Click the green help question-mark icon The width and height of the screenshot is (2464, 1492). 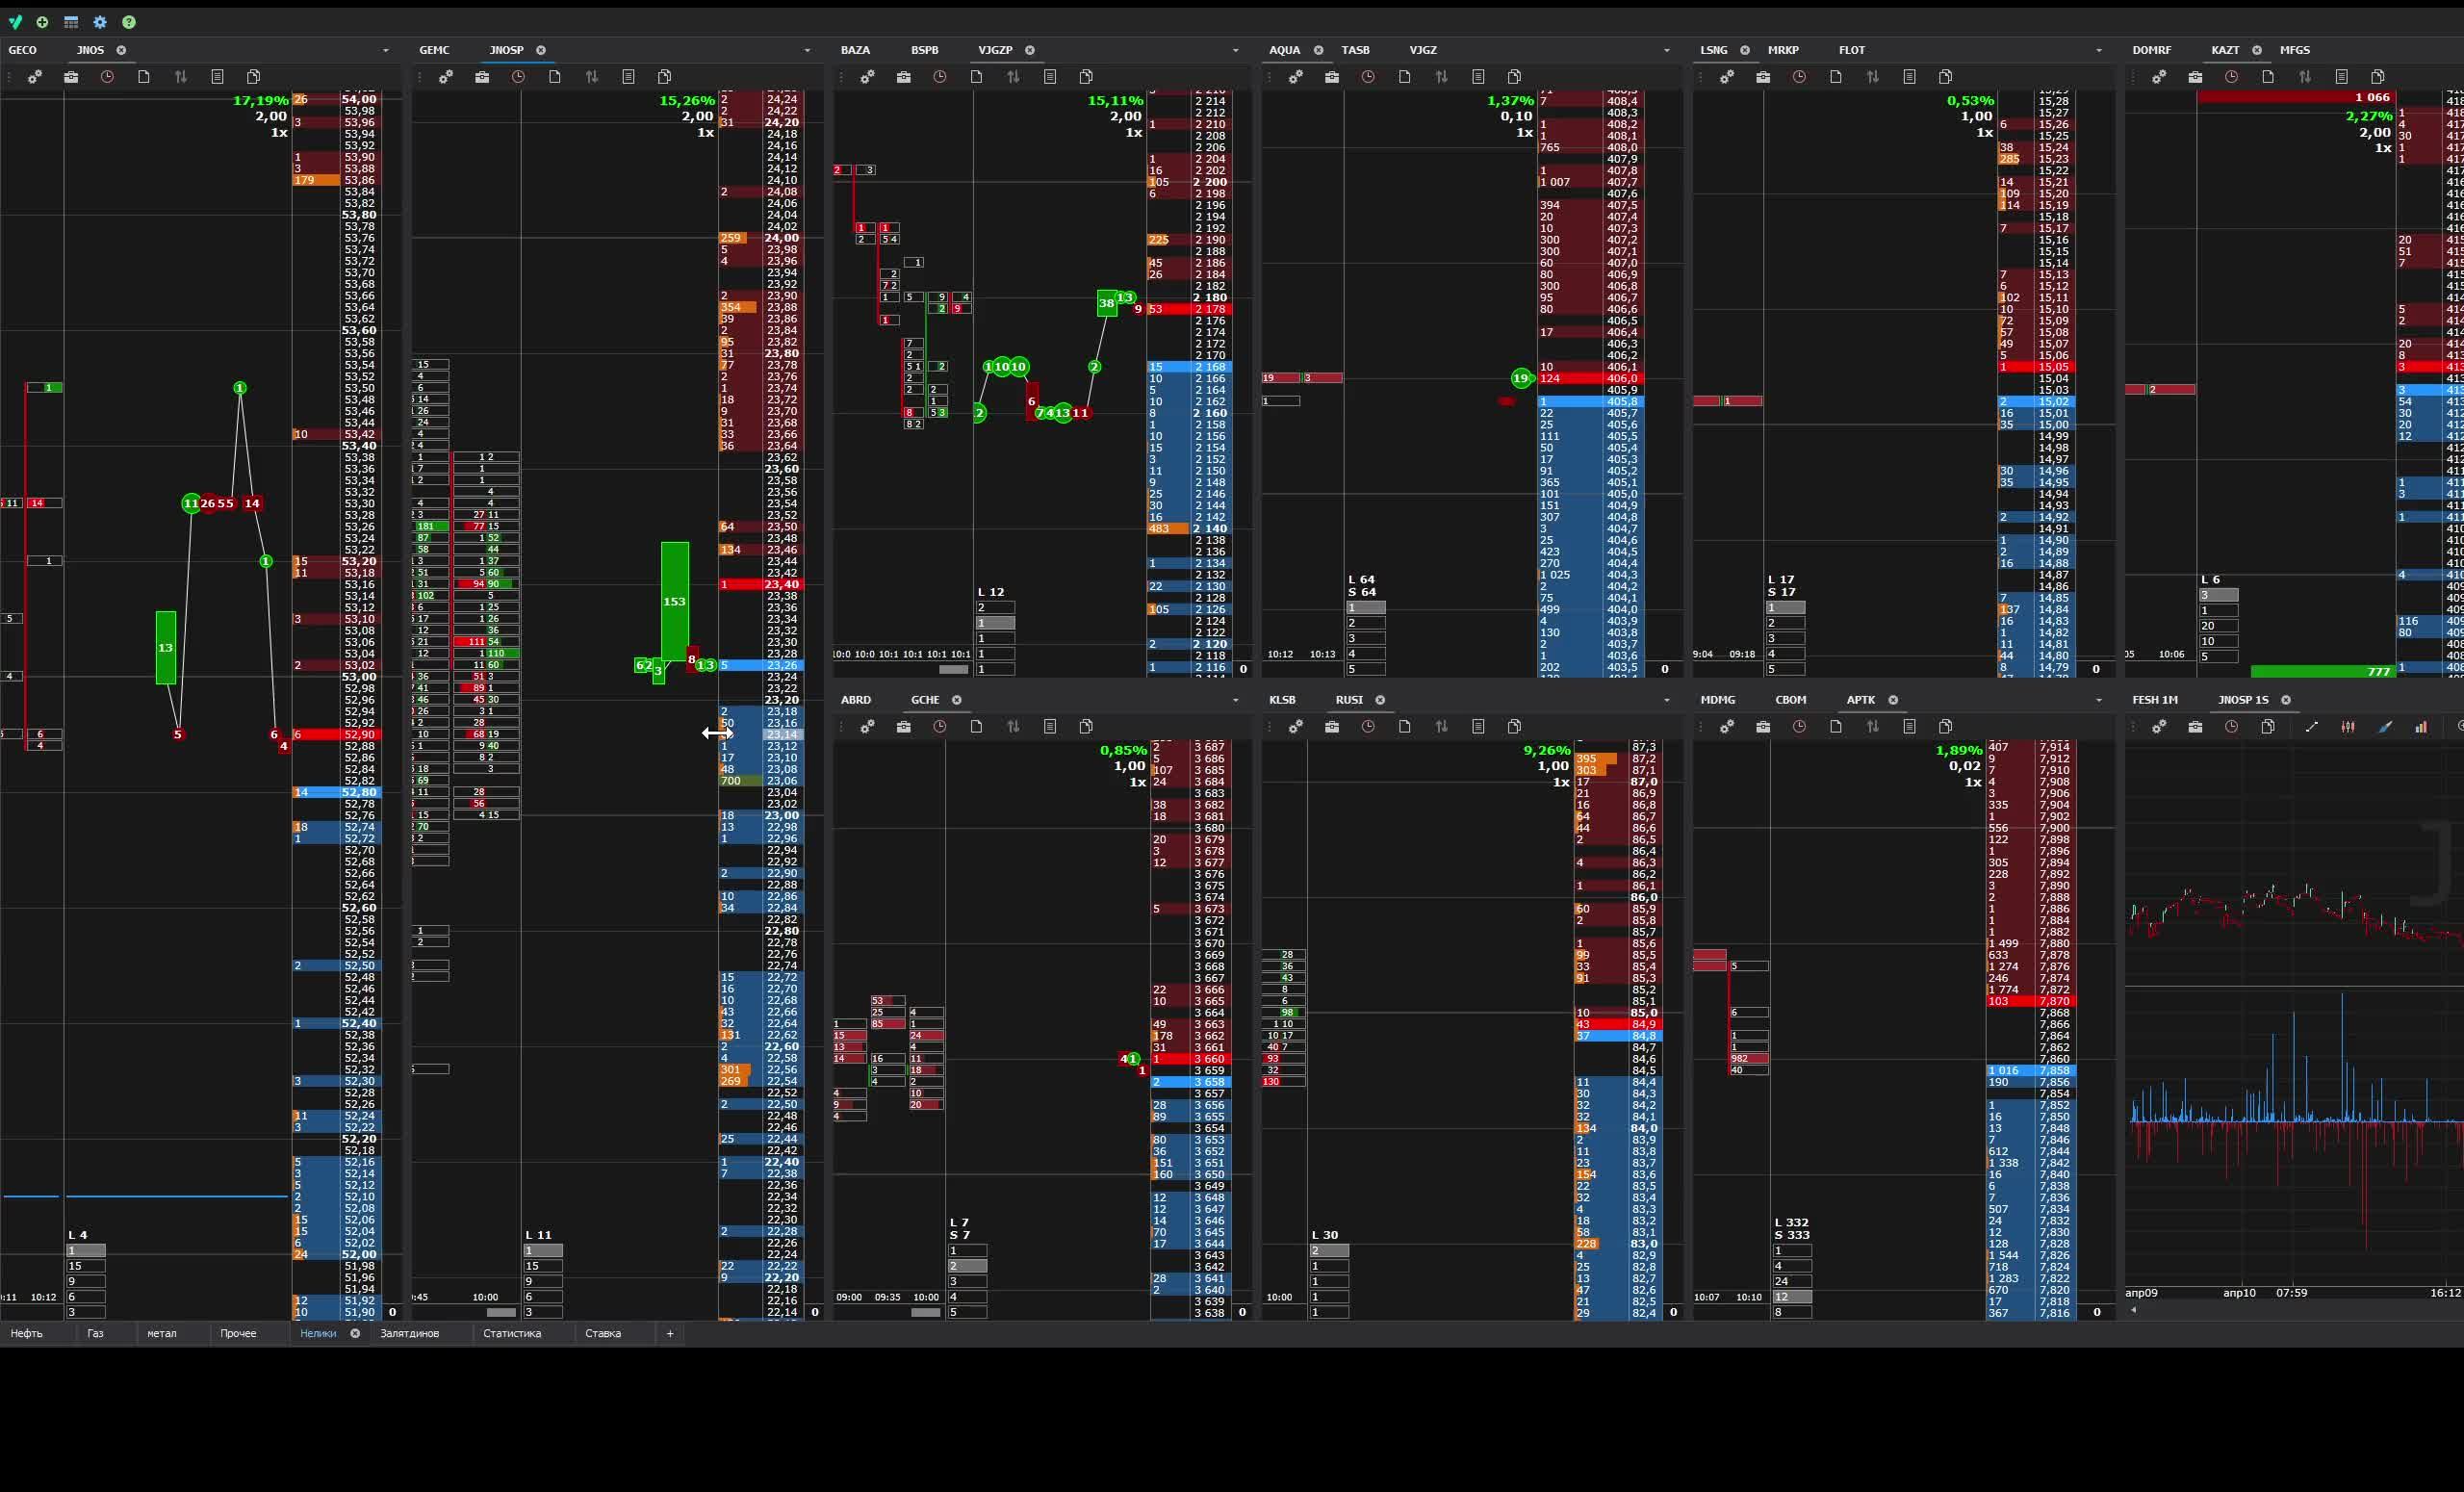pyautogui.click(x=129, y=22)
